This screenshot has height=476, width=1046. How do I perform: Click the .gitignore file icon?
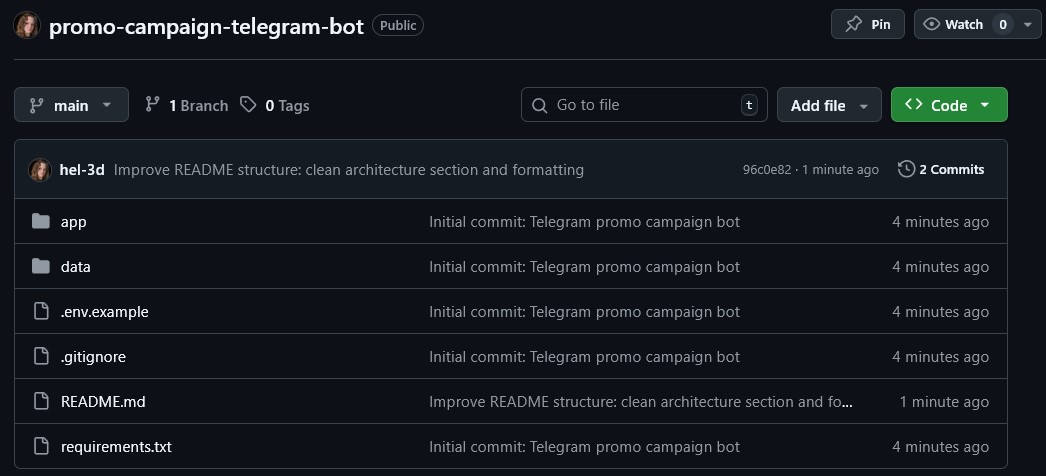tap(41, 357)
